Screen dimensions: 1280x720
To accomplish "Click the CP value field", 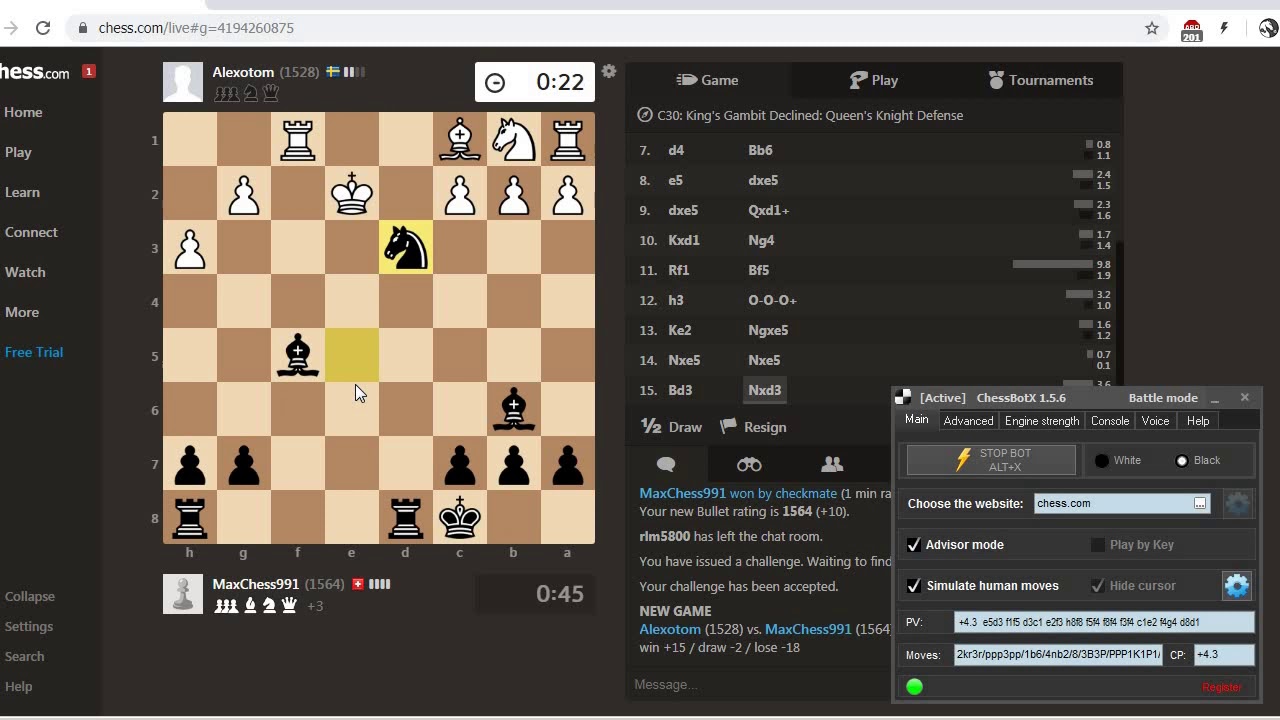I will pos(1223,655).
